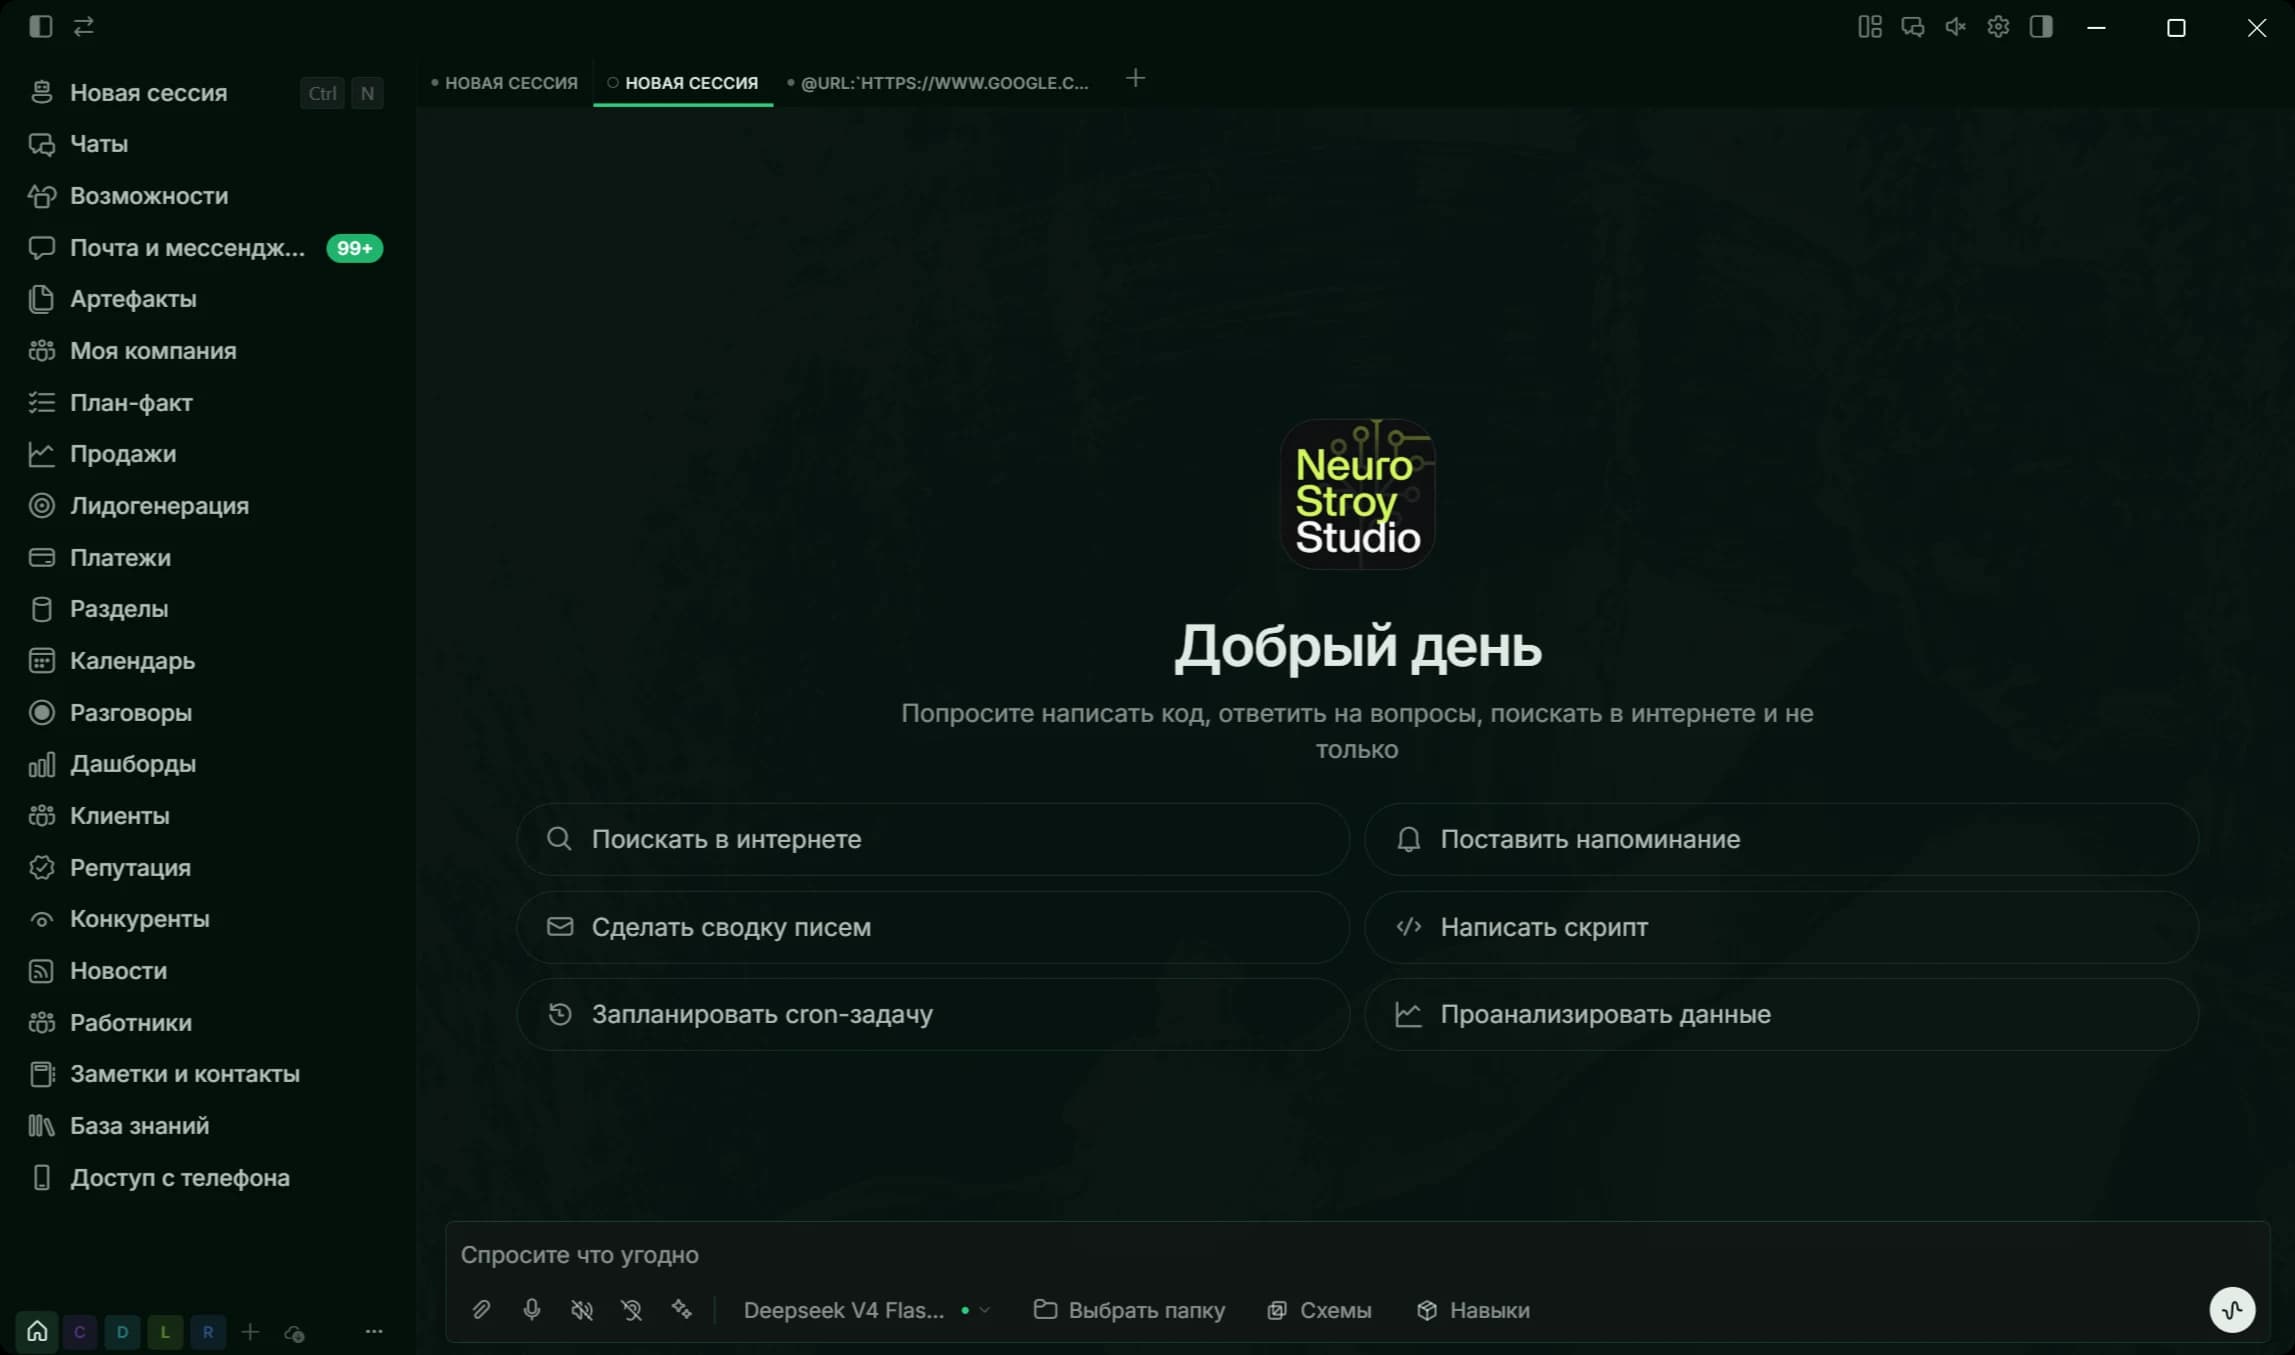The width and height of the screenshot is (2295, 1355).
Task: Open Навыки in the input bar
Action: [1473, 1310]
